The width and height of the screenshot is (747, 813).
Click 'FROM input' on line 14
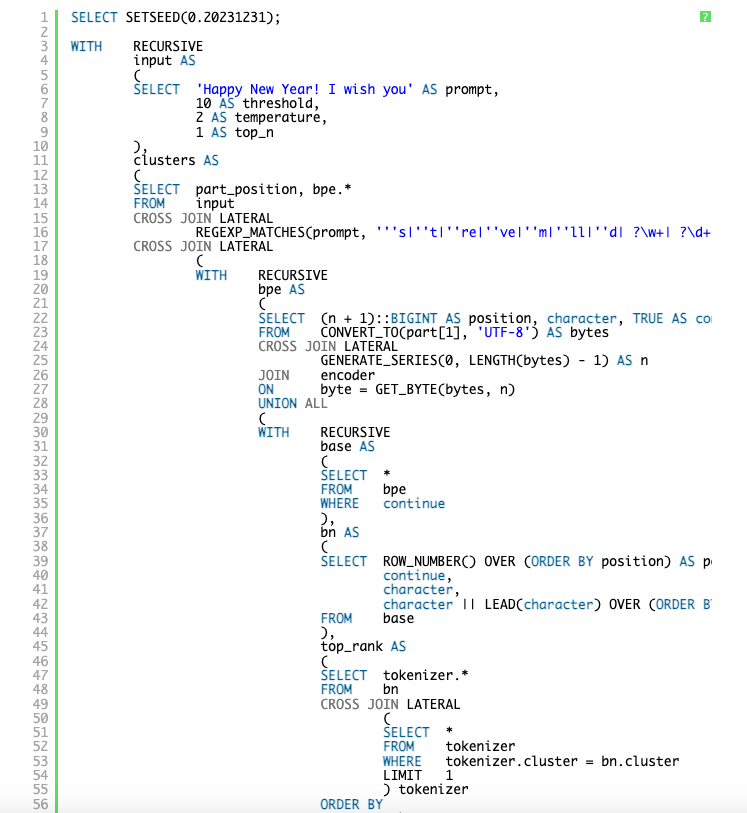pos(184,203)
